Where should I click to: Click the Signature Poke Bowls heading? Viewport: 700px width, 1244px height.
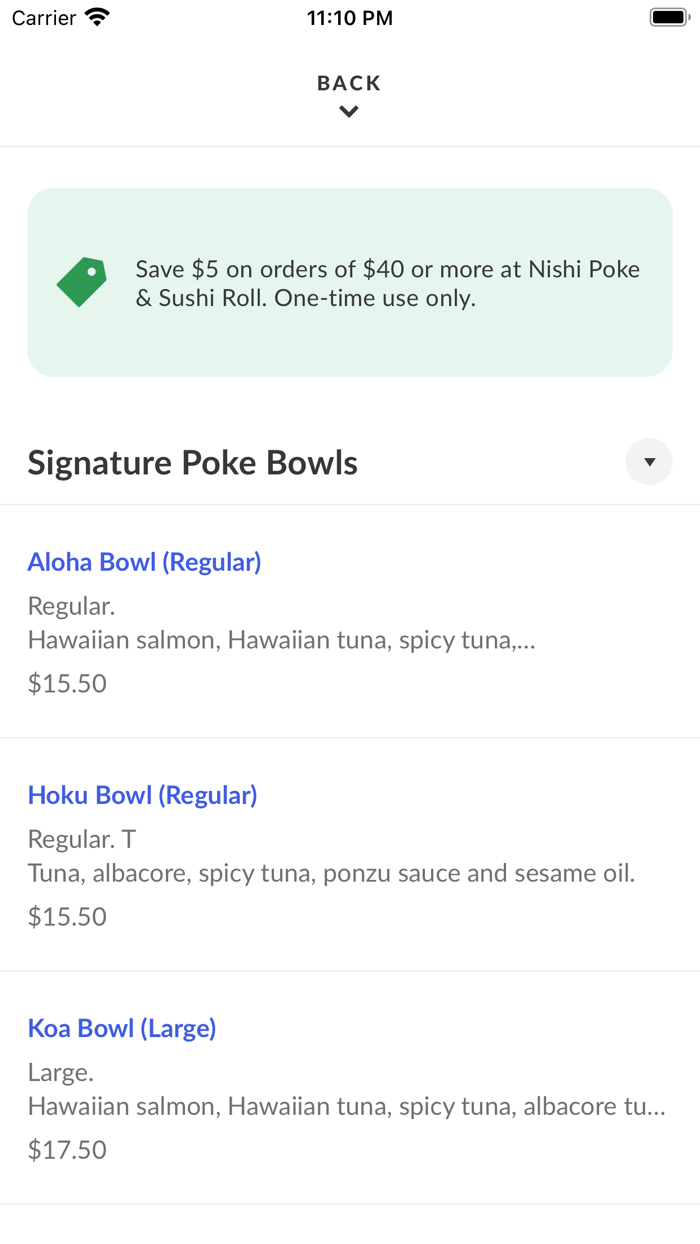191,462
